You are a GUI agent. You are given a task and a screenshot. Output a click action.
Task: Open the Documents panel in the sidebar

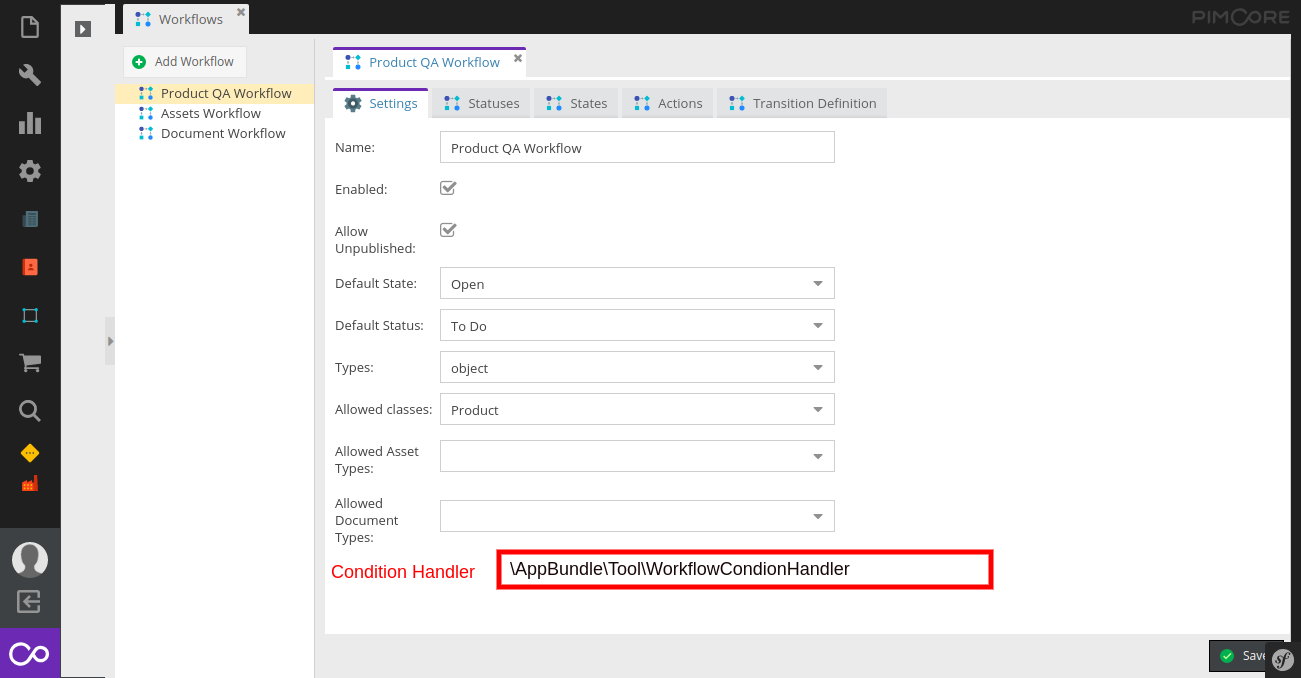29,27
